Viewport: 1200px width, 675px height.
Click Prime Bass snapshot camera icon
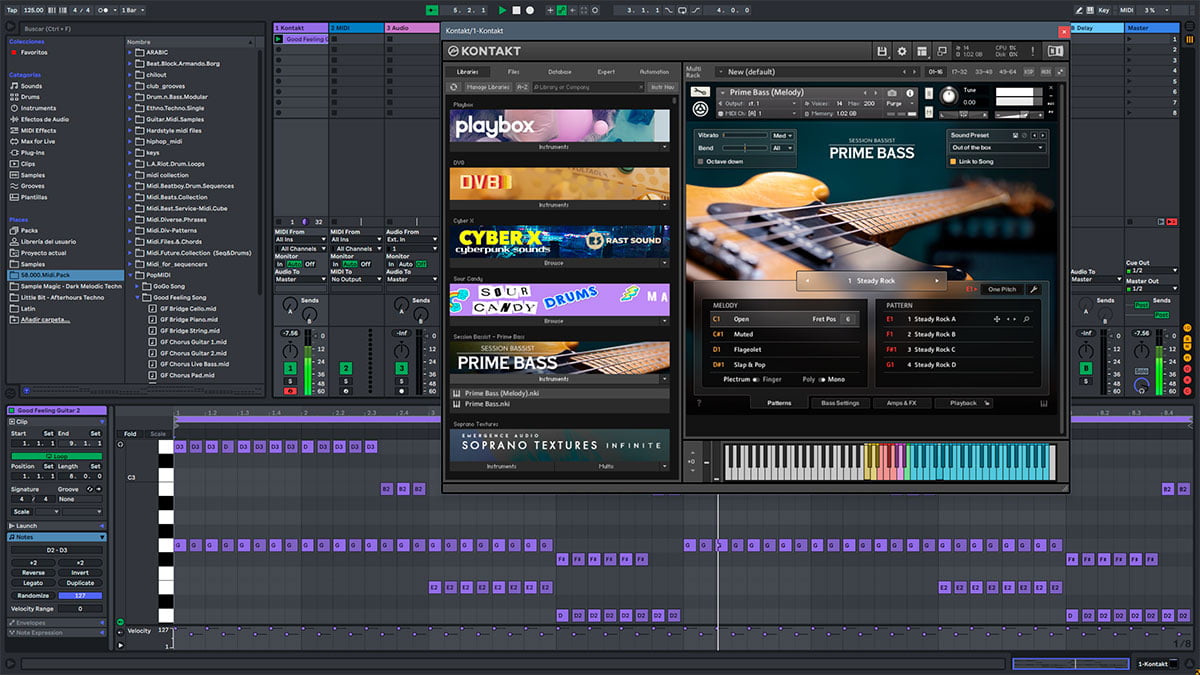click(892, 92)
